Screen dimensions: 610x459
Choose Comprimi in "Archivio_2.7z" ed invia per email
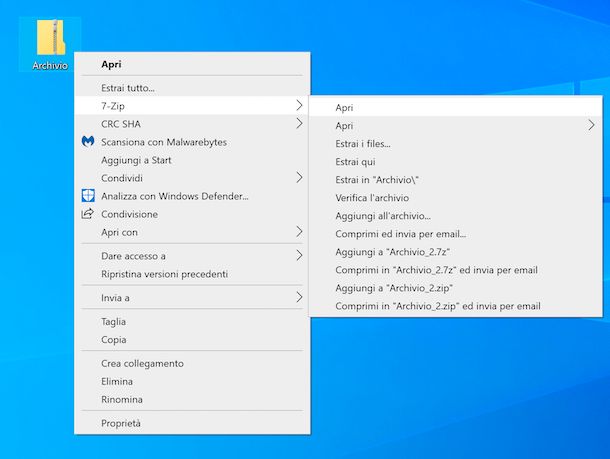point(456,270)
